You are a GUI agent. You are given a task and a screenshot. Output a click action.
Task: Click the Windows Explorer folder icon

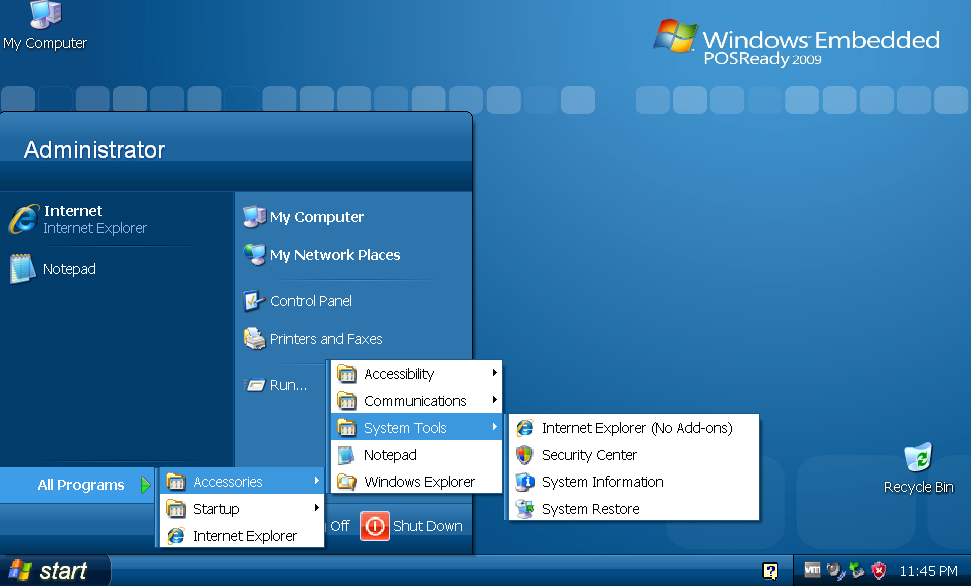tap(347, 481)
